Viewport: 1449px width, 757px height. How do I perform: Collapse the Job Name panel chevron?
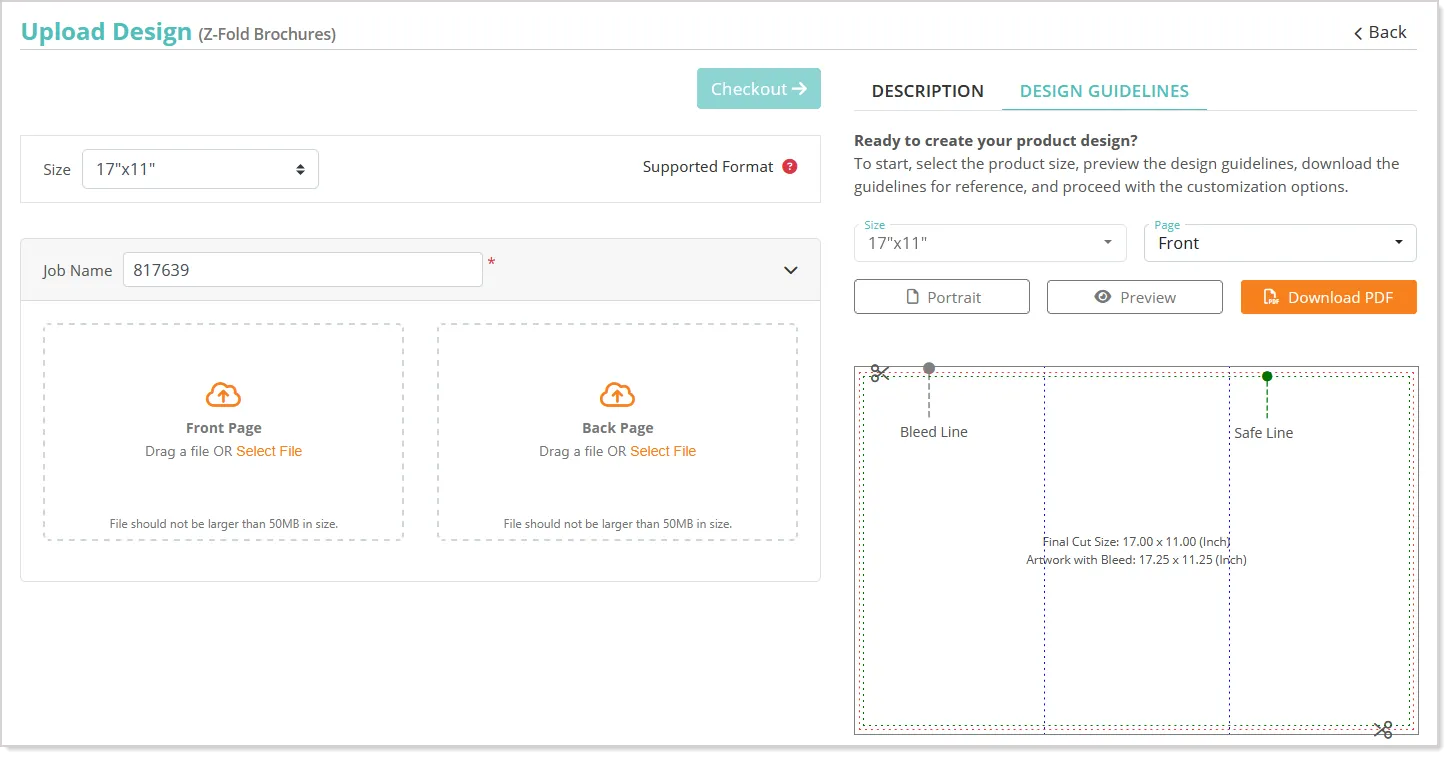(x=791, y=270)
